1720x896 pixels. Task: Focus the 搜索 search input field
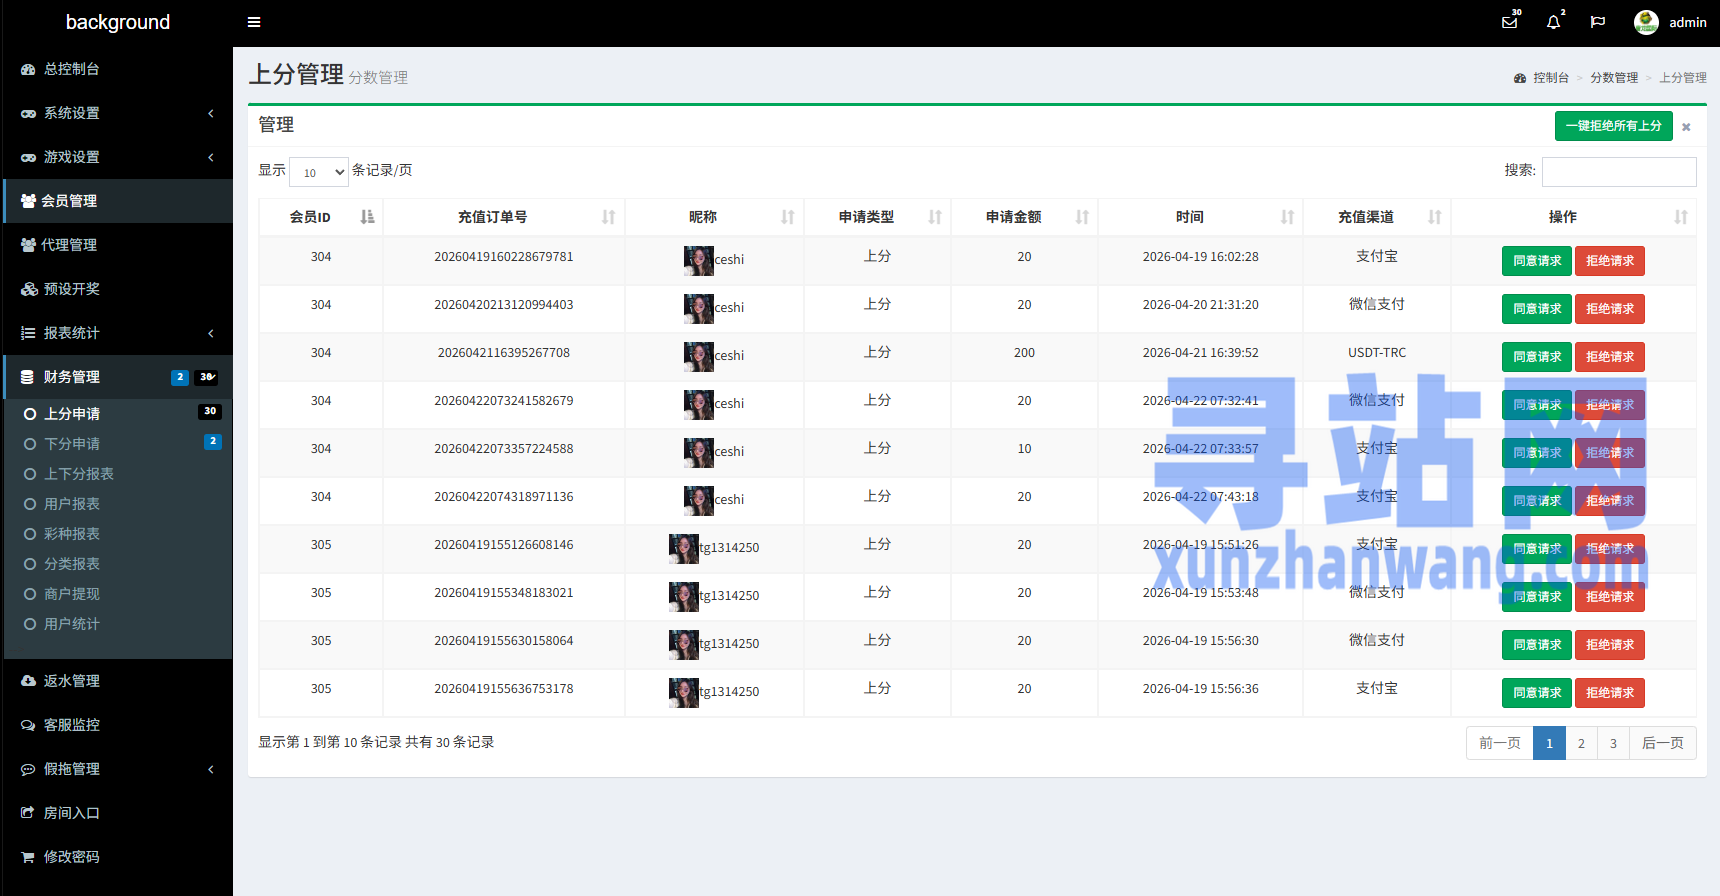coord(1619,172)
